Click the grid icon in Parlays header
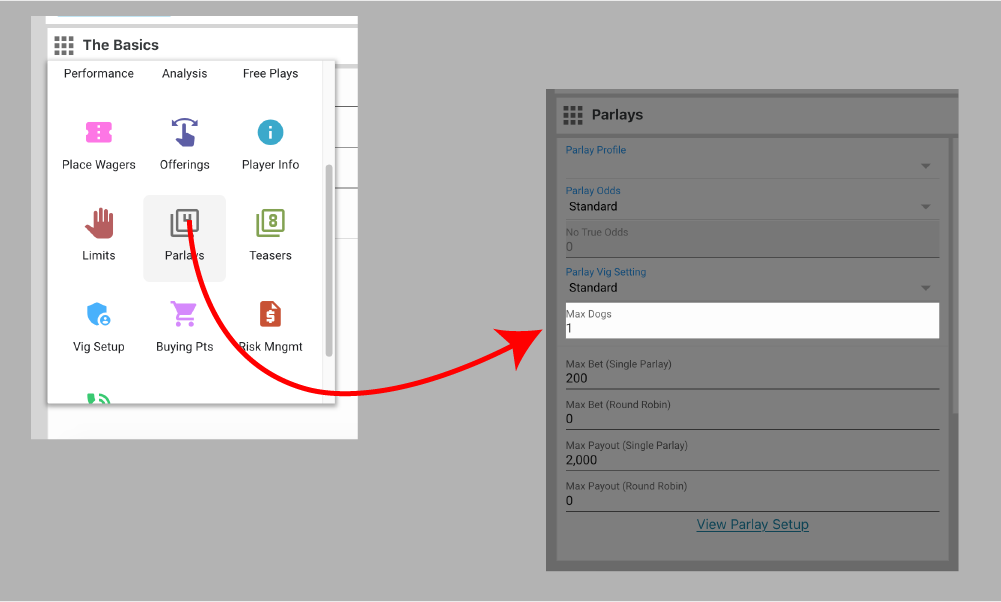The image size is (1001, 602). [x=573, y=115]
